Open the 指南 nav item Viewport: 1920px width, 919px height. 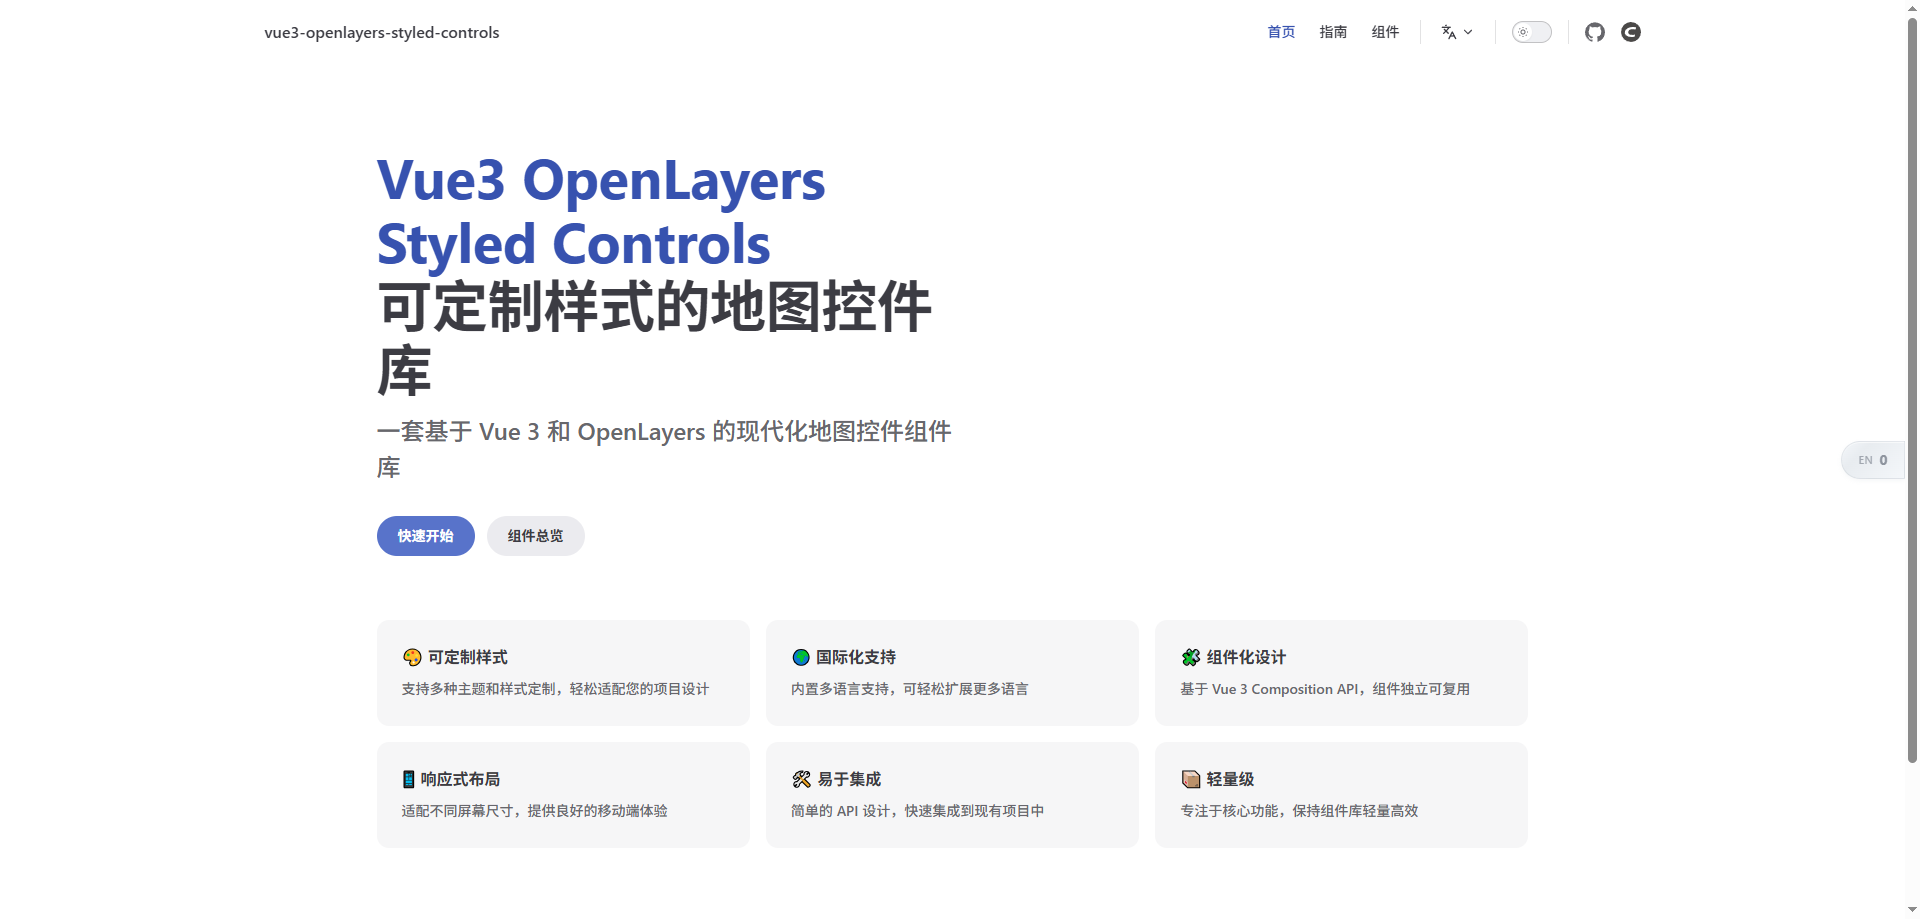1333,32
